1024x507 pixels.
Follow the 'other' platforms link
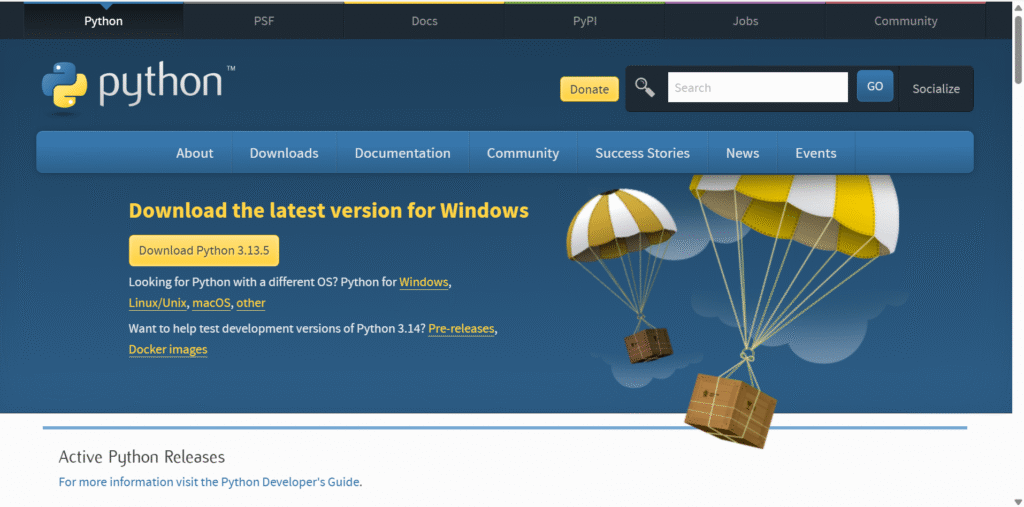pos(251,303)
